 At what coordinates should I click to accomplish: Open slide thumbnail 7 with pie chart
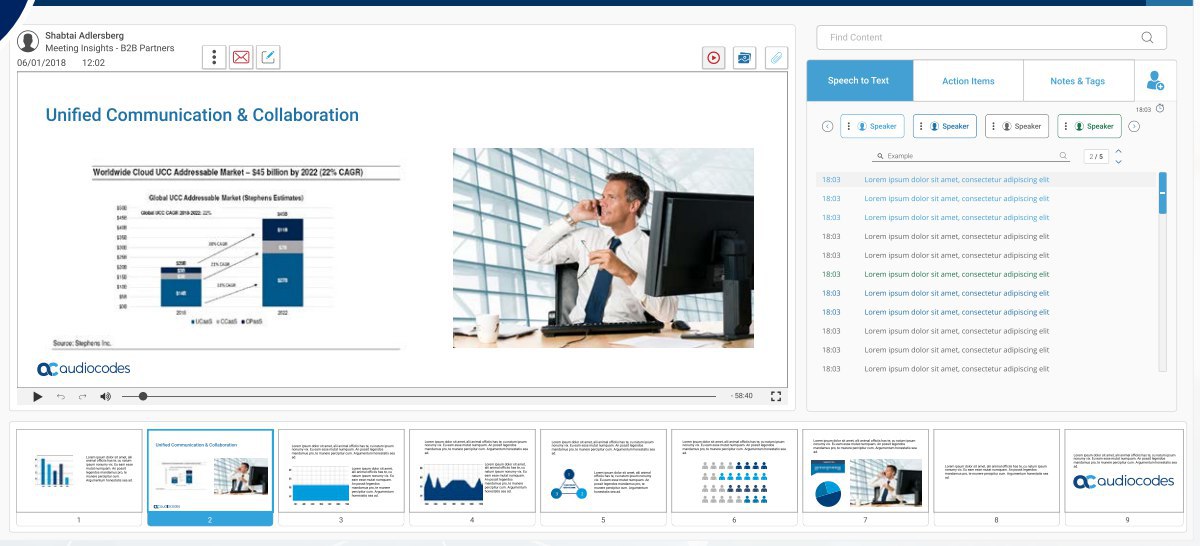click(x=865, y=471)
